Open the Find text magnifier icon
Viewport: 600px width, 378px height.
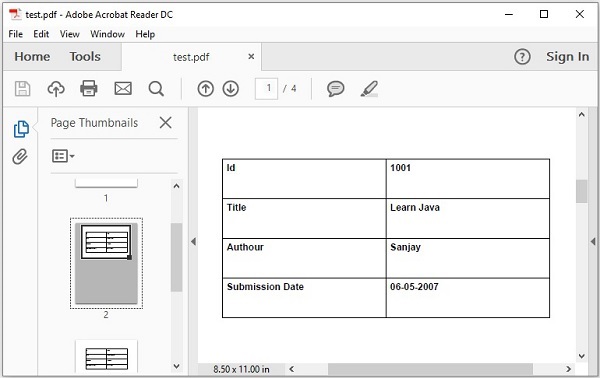pos(156,89)
